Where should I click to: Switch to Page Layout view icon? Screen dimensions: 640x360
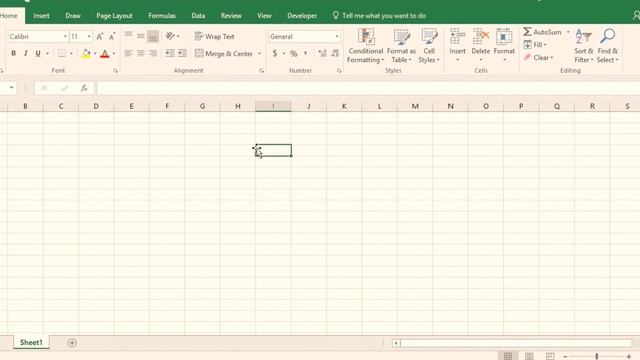pyautogui.click(x=529, y=356)
